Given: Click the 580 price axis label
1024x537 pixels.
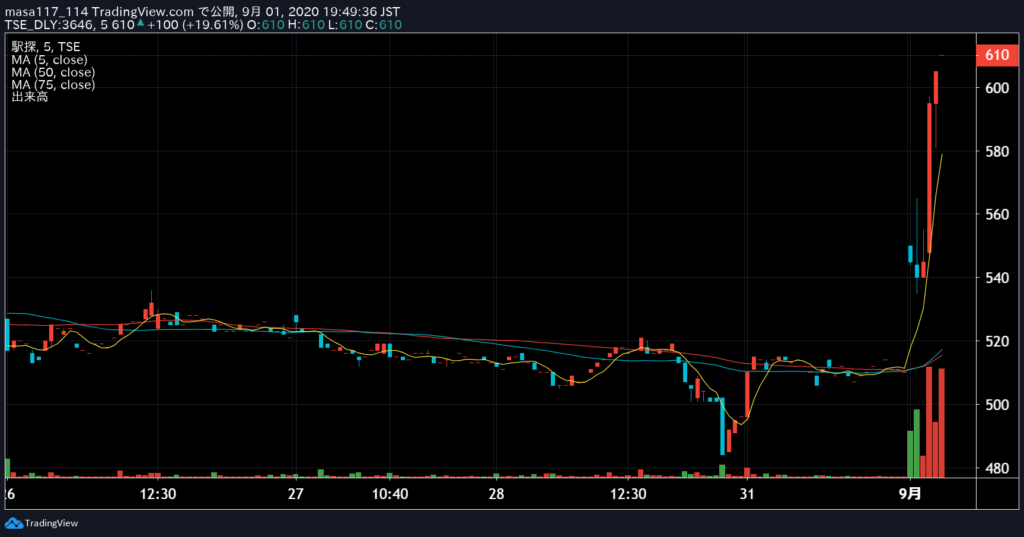Looking at the screenshot, I should [x=997, y=152].
